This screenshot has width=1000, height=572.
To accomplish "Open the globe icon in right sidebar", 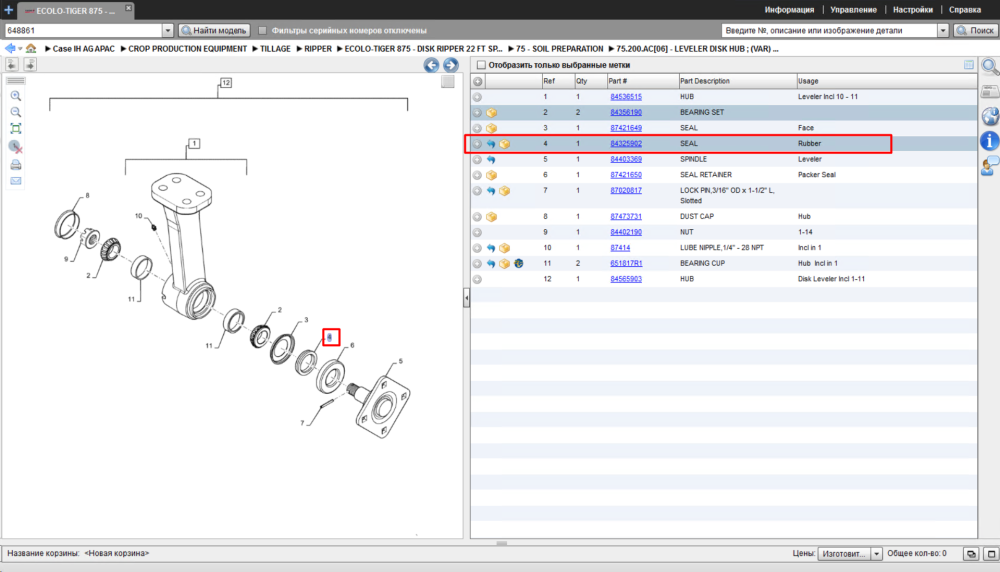I will (990, 116).
